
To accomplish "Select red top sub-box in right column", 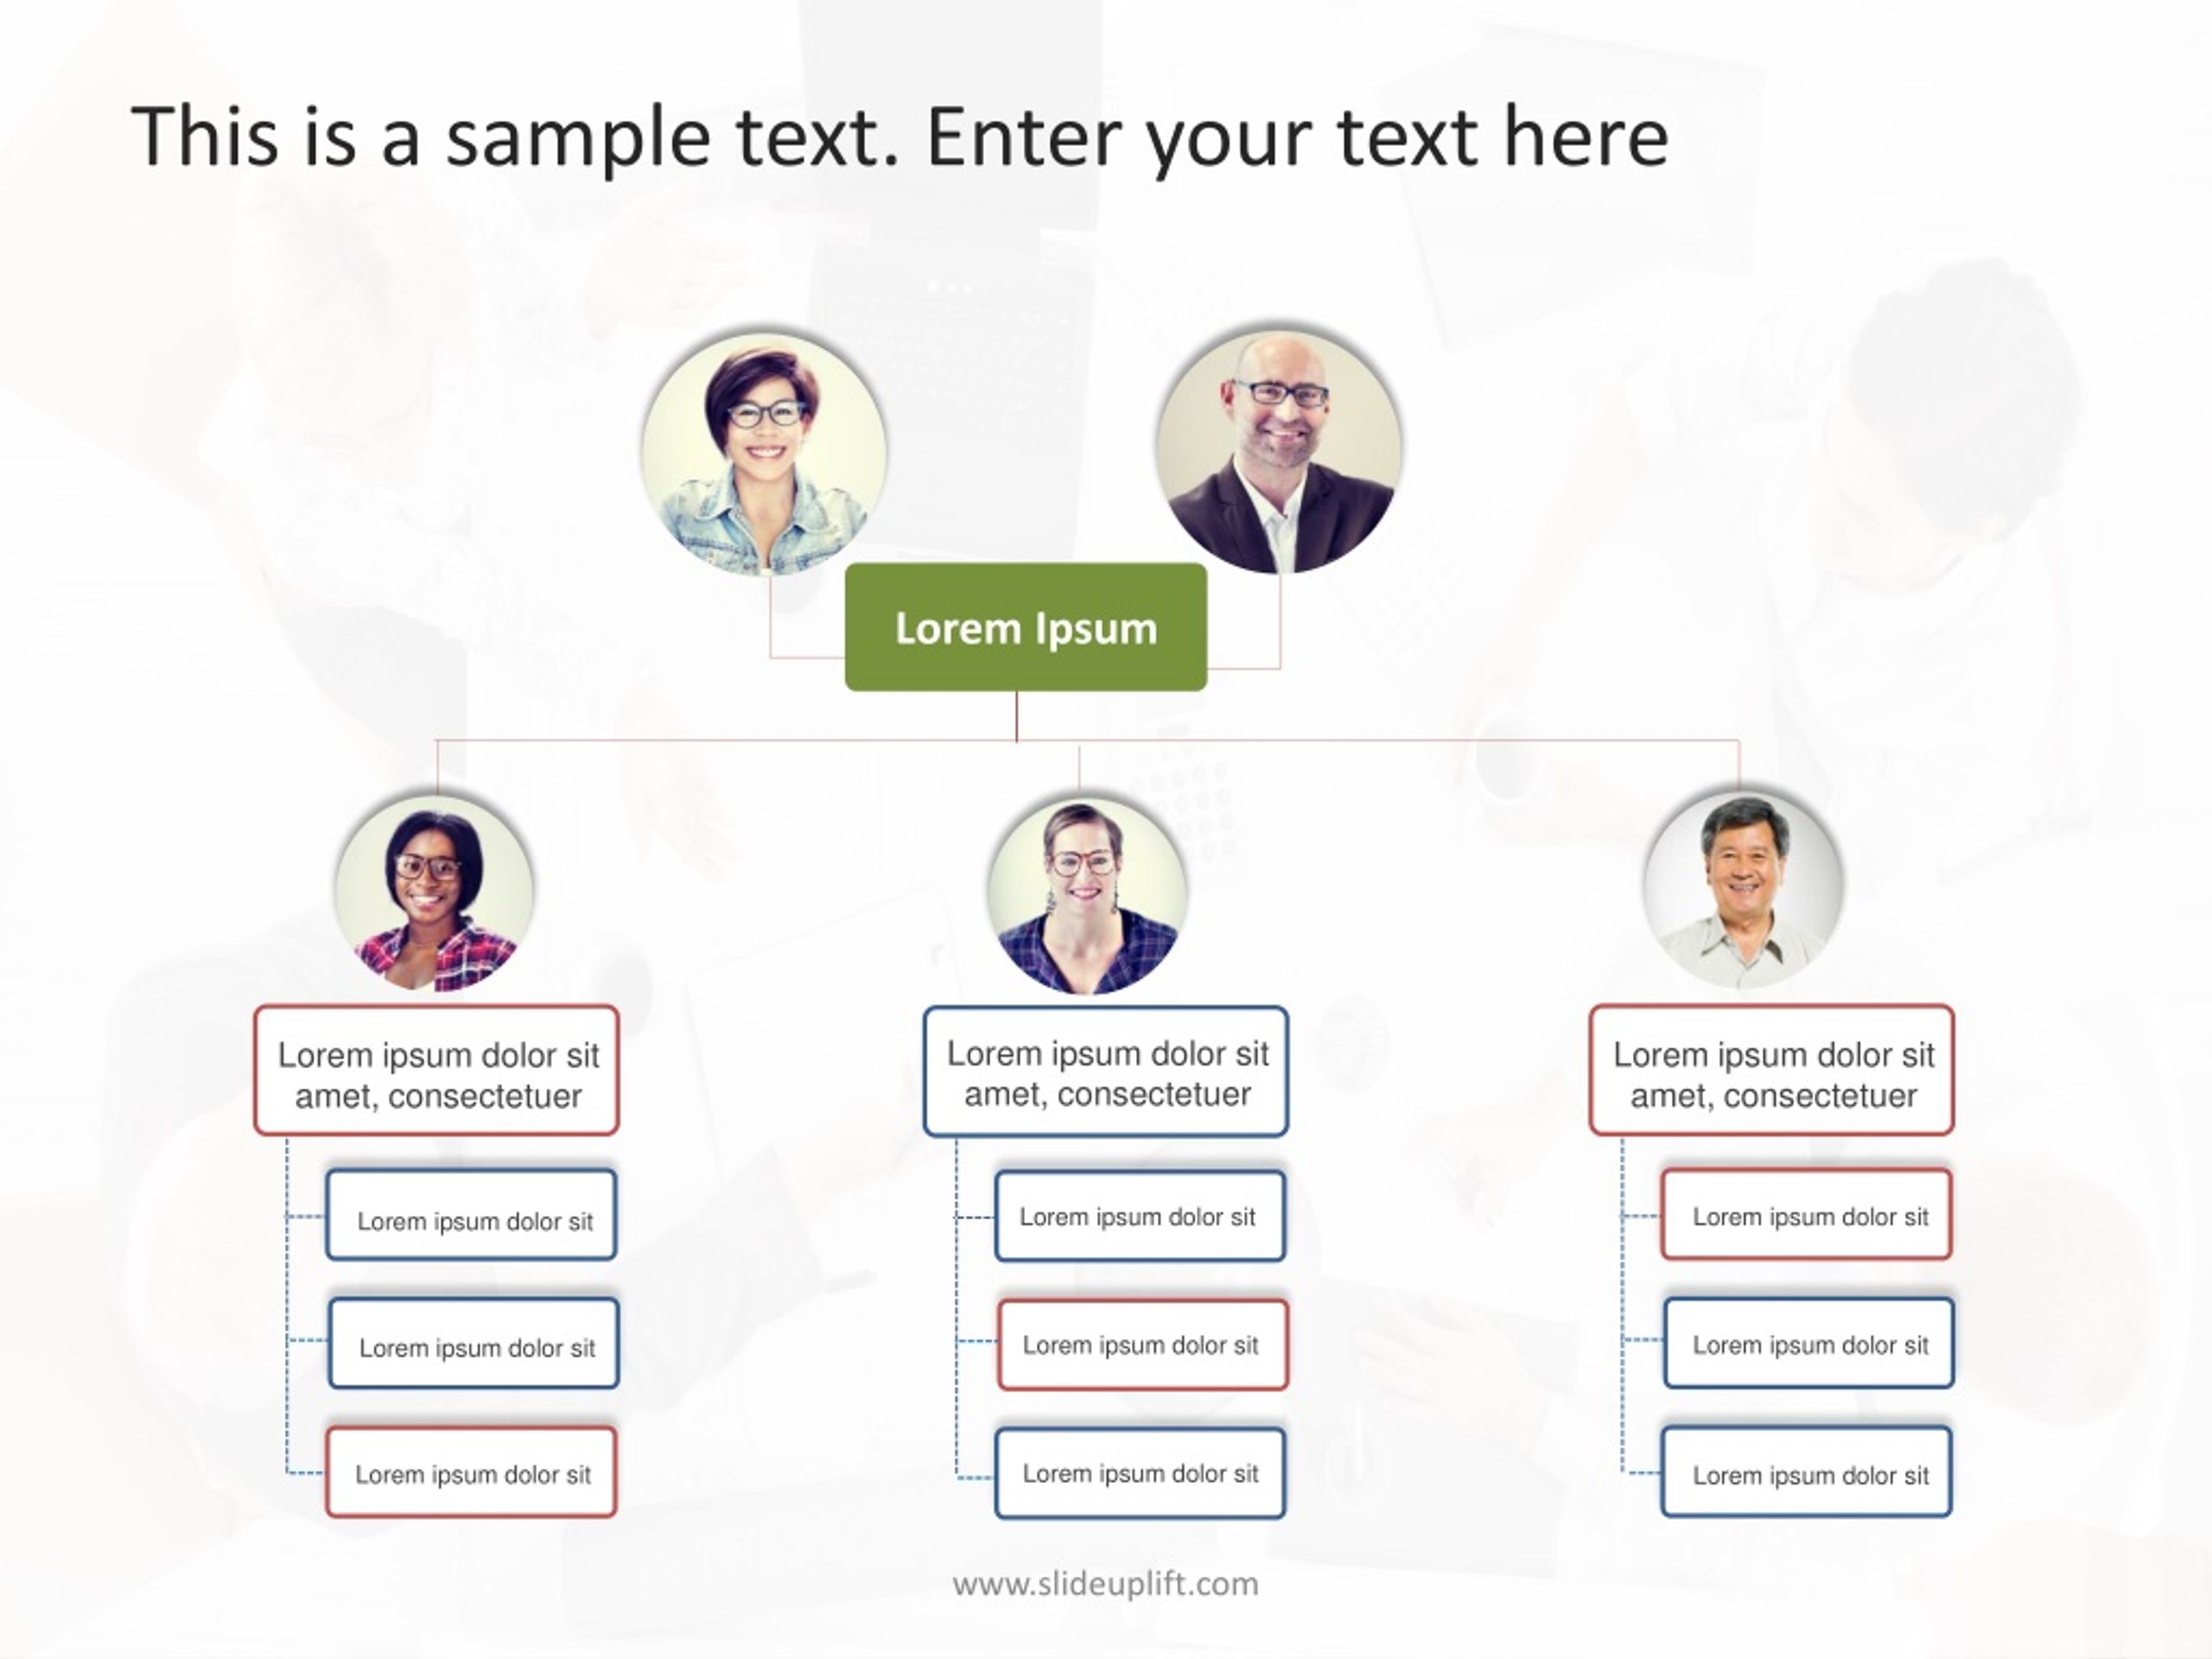I will pos(1807,1214).
